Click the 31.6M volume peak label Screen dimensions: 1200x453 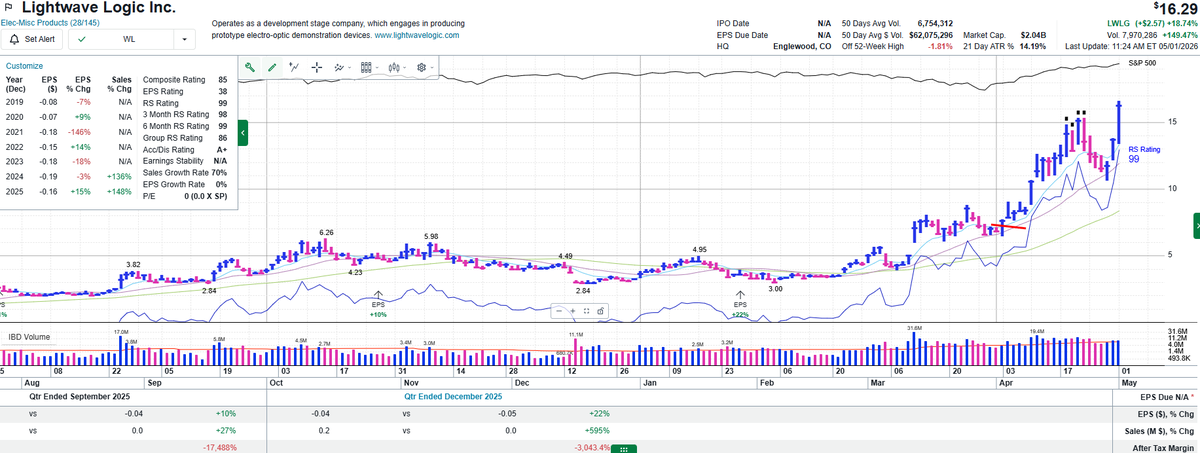point(914,328)
